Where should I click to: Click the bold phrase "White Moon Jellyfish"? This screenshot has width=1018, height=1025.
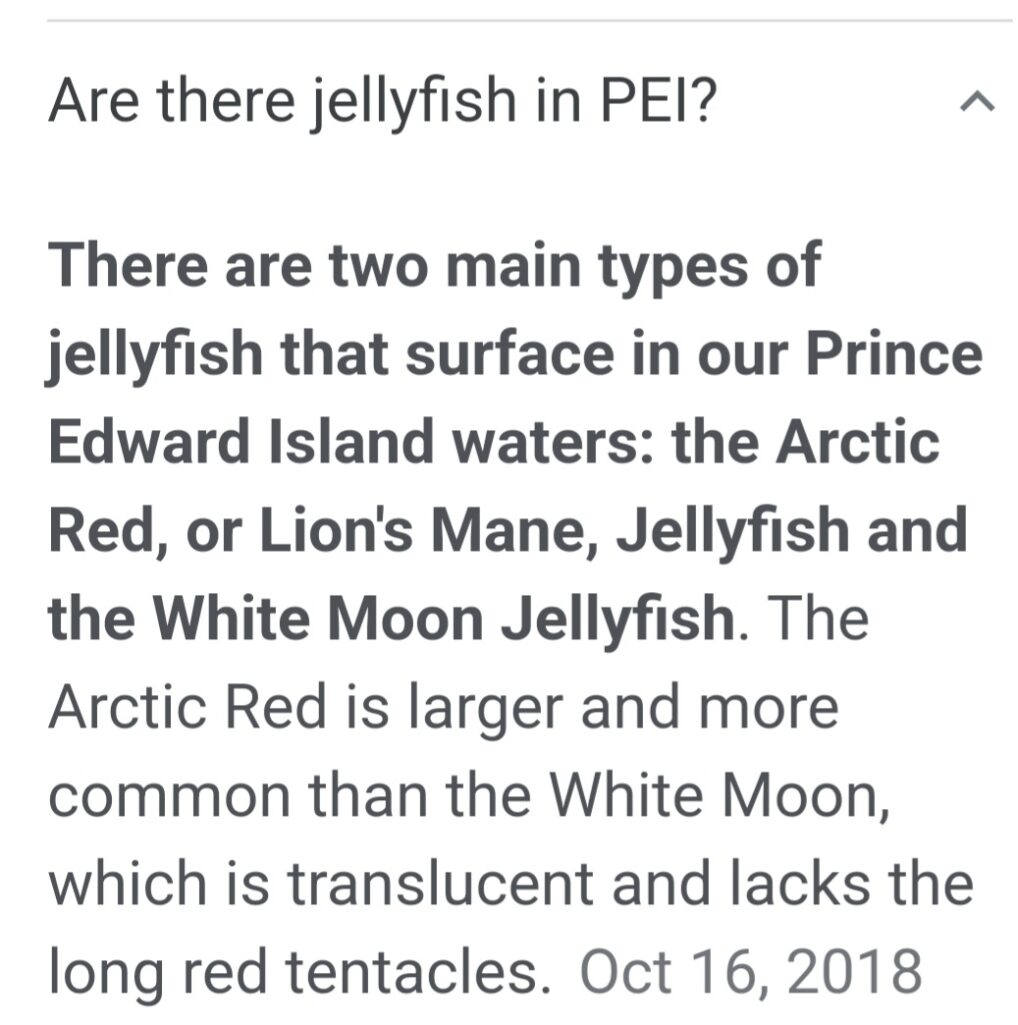pos(443,618)
